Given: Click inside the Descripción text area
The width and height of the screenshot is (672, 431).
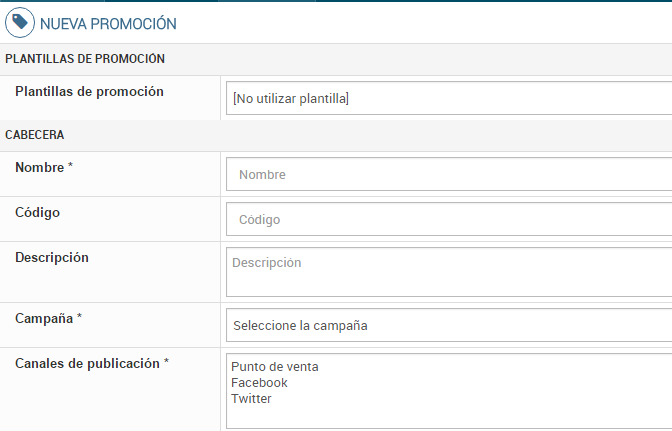Looking at the screenshot, I should point(448,272).
